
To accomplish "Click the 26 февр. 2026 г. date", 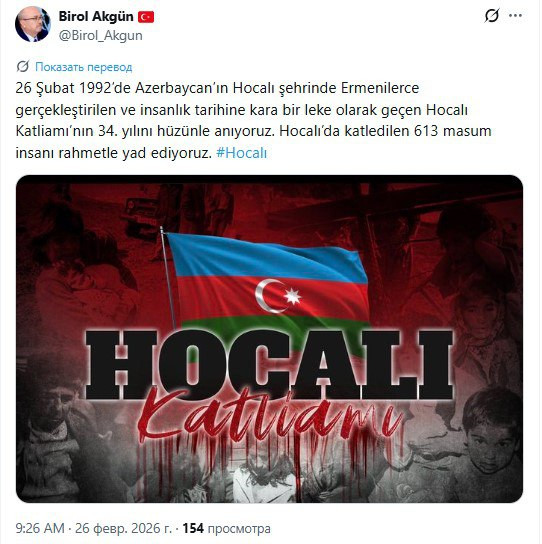I will (x=123, y=528).
